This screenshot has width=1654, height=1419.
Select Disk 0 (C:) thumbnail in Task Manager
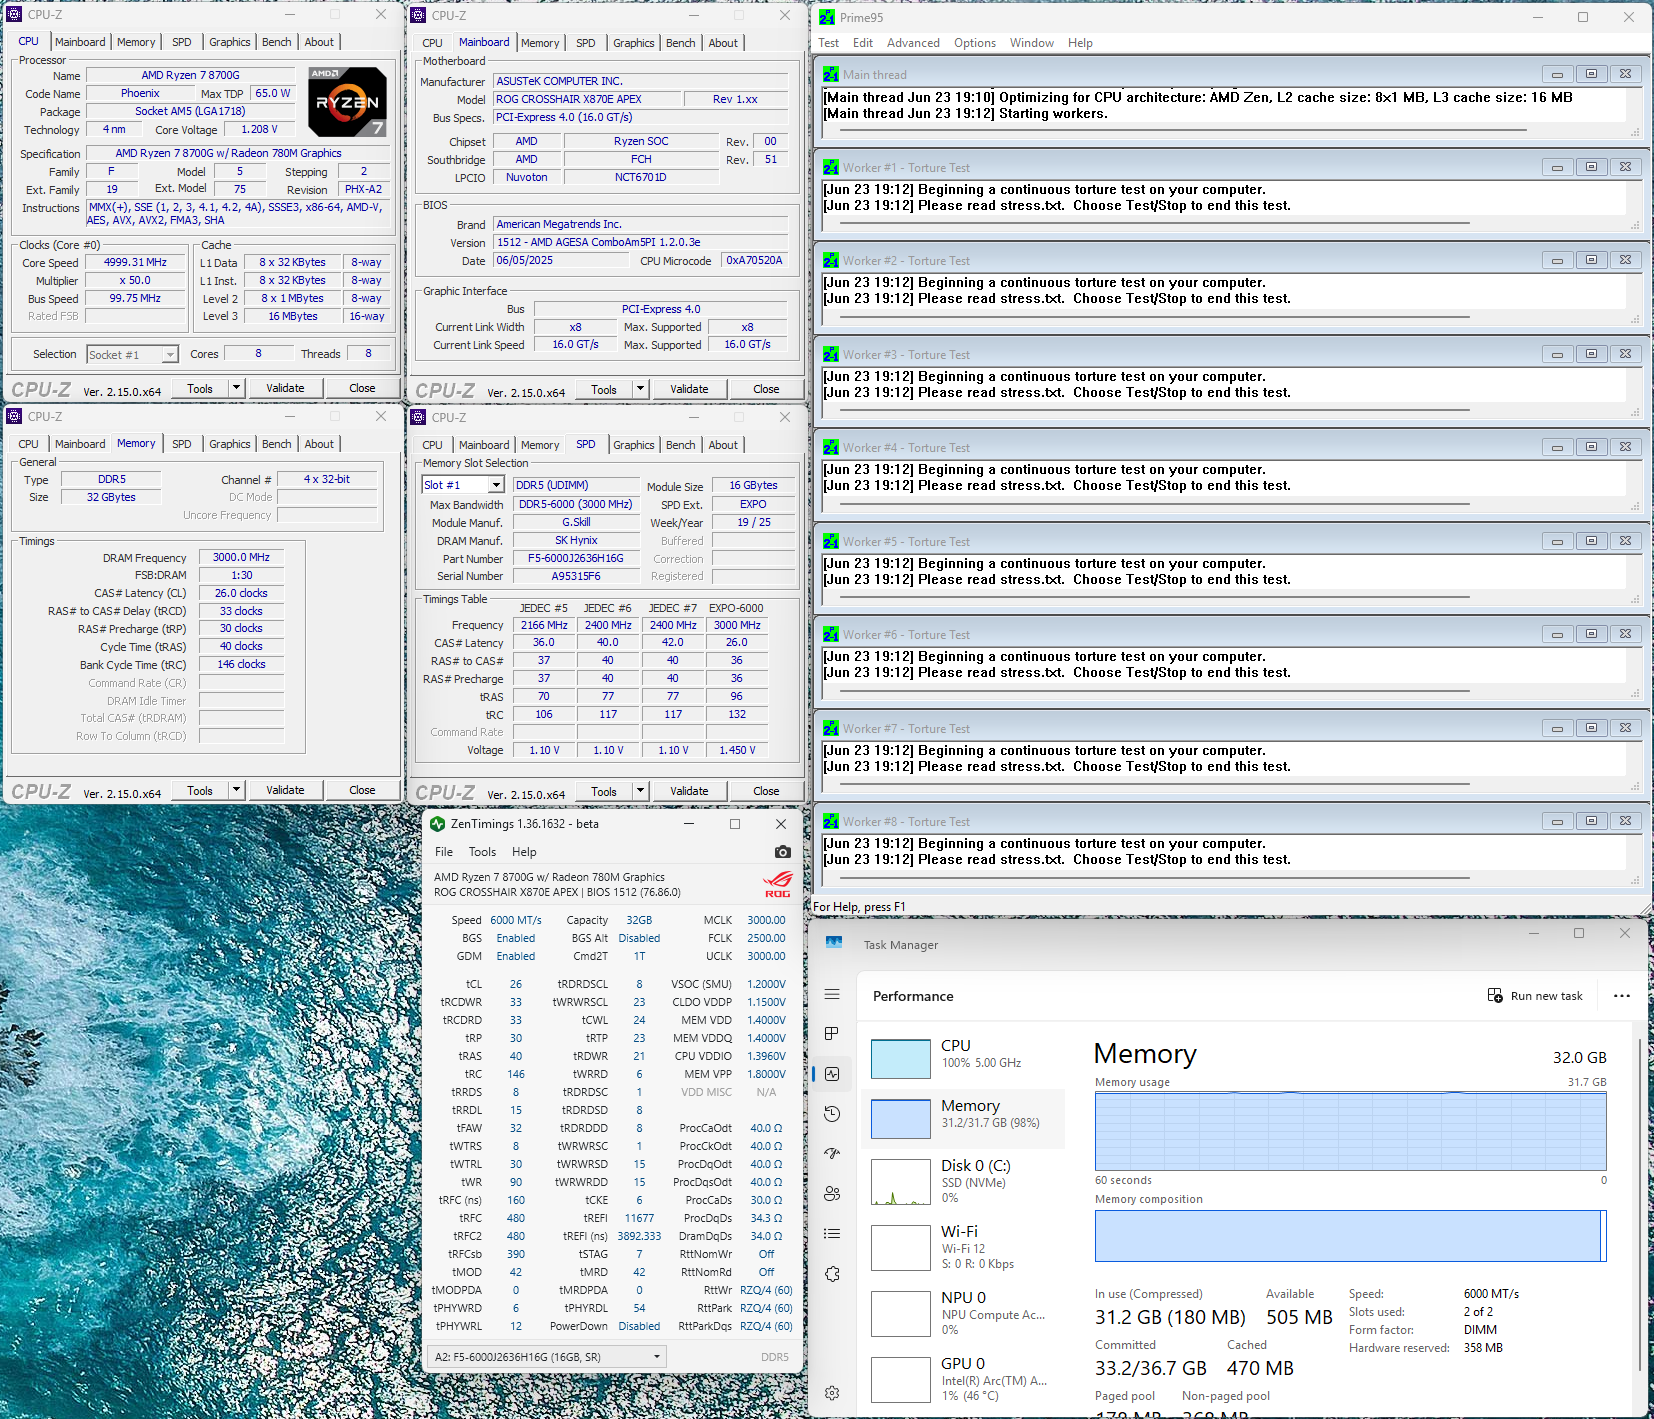coord(901,1182)
